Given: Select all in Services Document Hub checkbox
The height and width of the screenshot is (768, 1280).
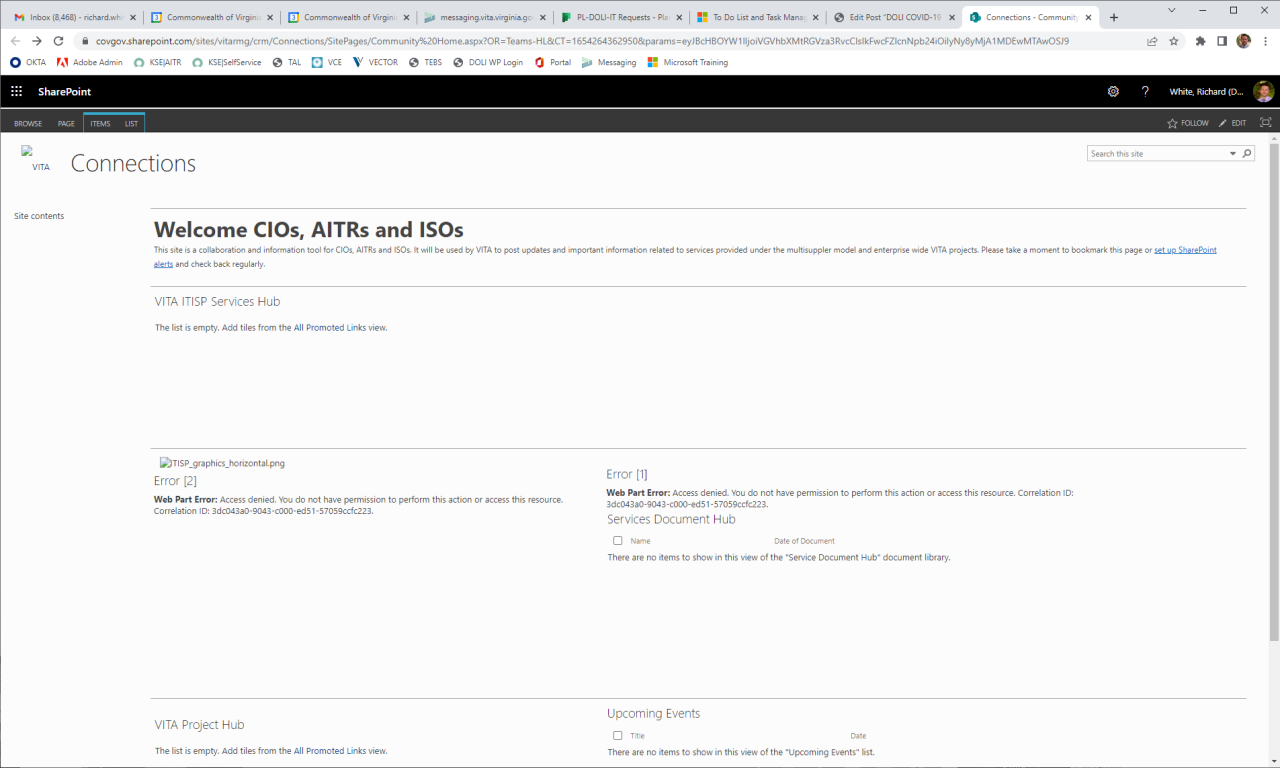Looking at the screenshot, I should [617, 541].
